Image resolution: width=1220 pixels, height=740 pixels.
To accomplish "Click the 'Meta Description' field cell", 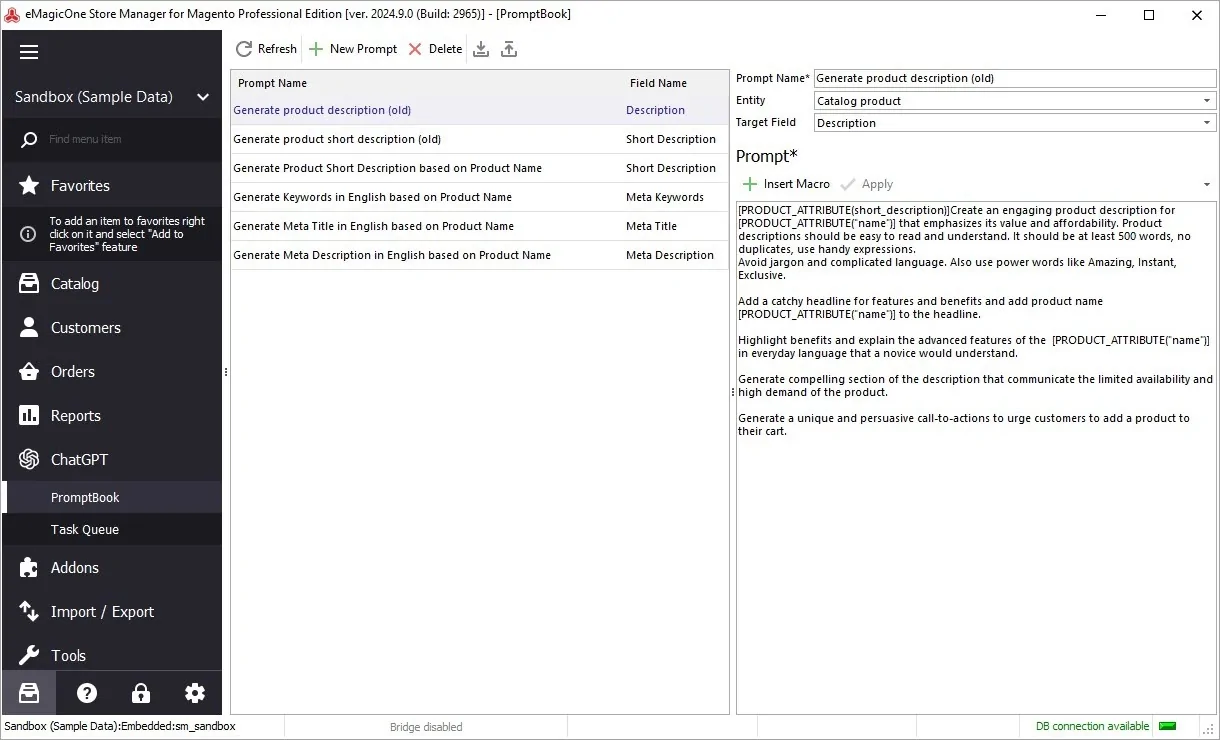I will pos(670,255).
